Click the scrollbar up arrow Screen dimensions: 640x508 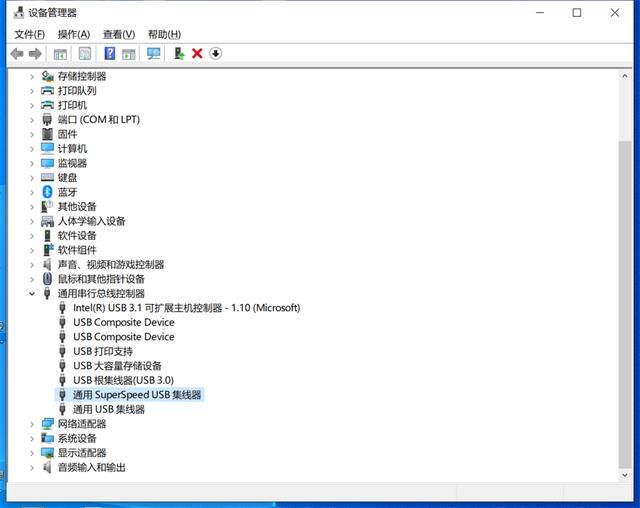pyautogui.click(x=624, y=76)
